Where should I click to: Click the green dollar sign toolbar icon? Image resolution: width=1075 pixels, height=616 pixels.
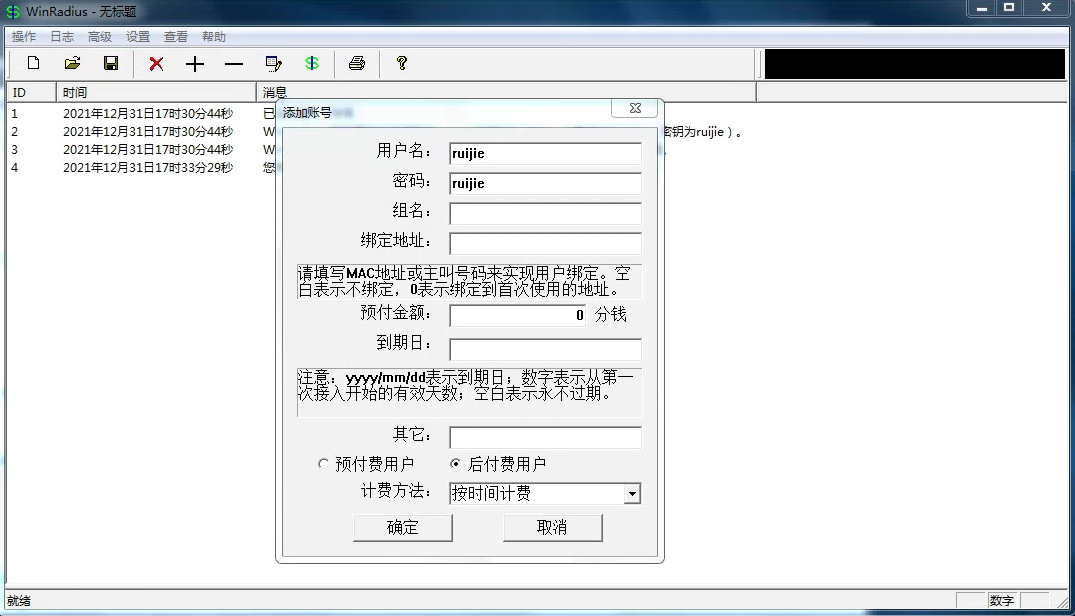click(312, 64)
